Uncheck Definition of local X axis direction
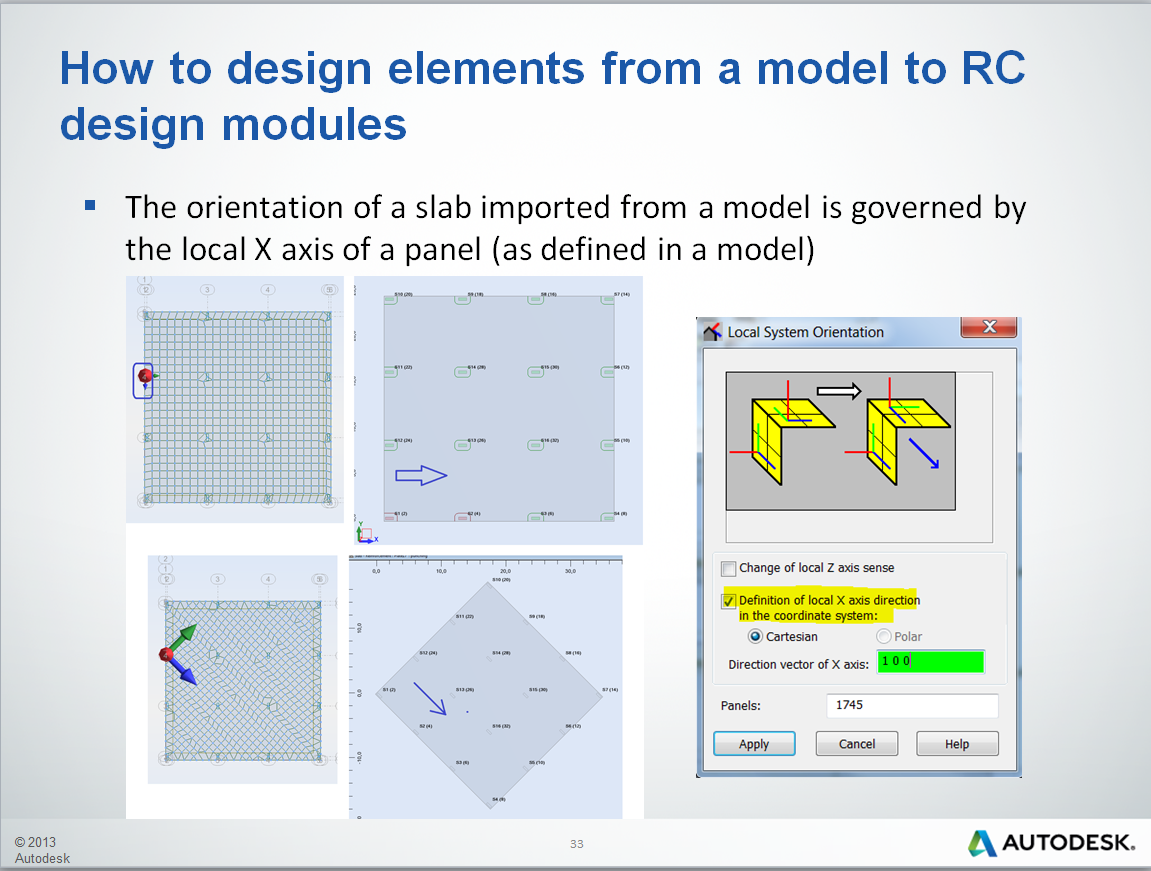The height and width of the screenshot is (871, 1151). tap(729, 601)
